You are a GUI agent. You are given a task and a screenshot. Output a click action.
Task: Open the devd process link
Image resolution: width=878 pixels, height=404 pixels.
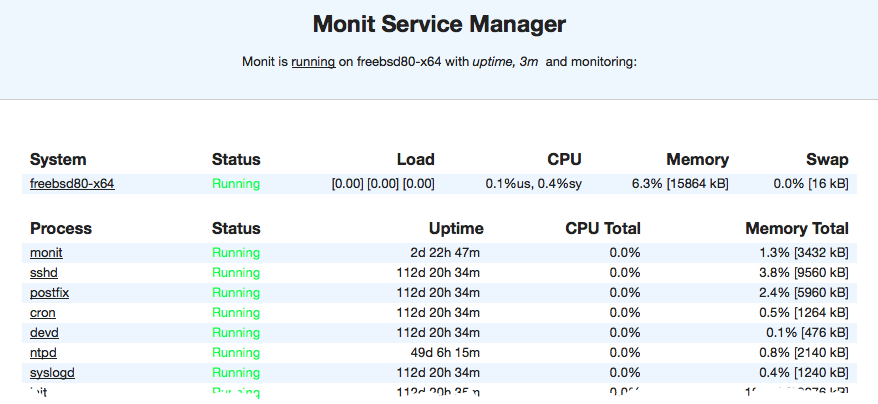pos(44,333)
